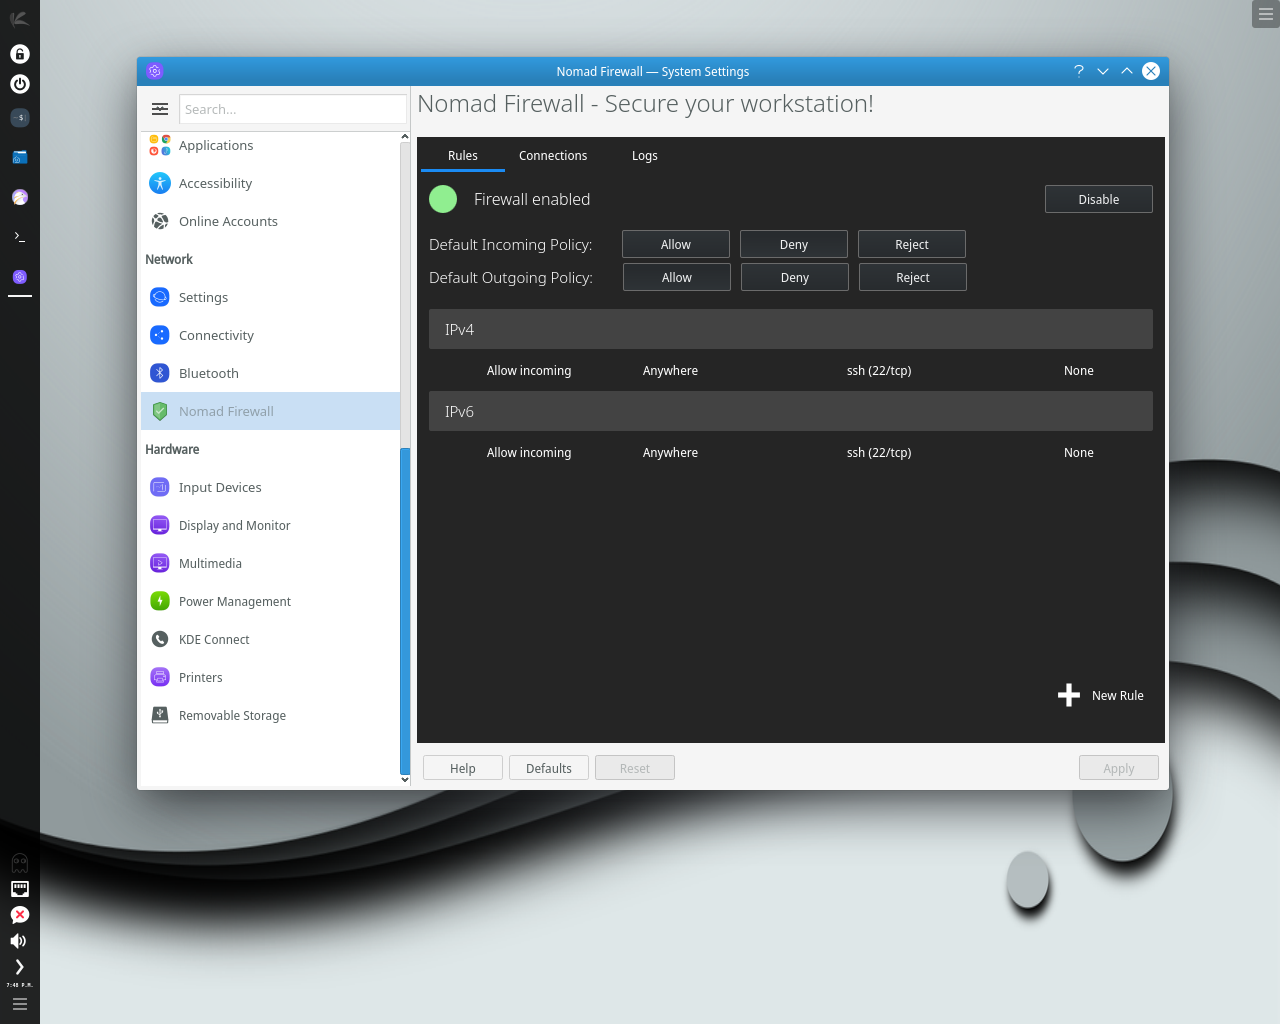This screenshot has width=1280, height=1024.
Task: Click the question mark help icon in titlebar
Action: pos(1079,71)
